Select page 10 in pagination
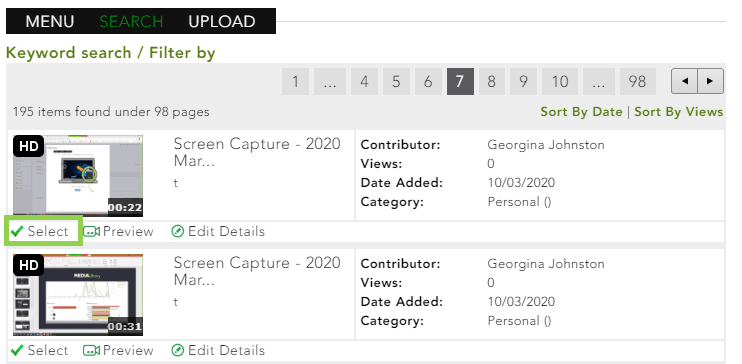The width and height of the screenshot is (742, 364). click(560, 81)
